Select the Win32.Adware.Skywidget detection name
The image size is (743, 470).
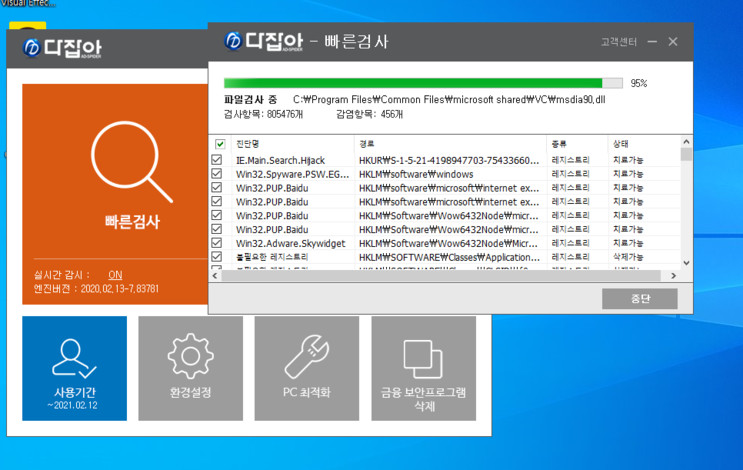point(290,244)
